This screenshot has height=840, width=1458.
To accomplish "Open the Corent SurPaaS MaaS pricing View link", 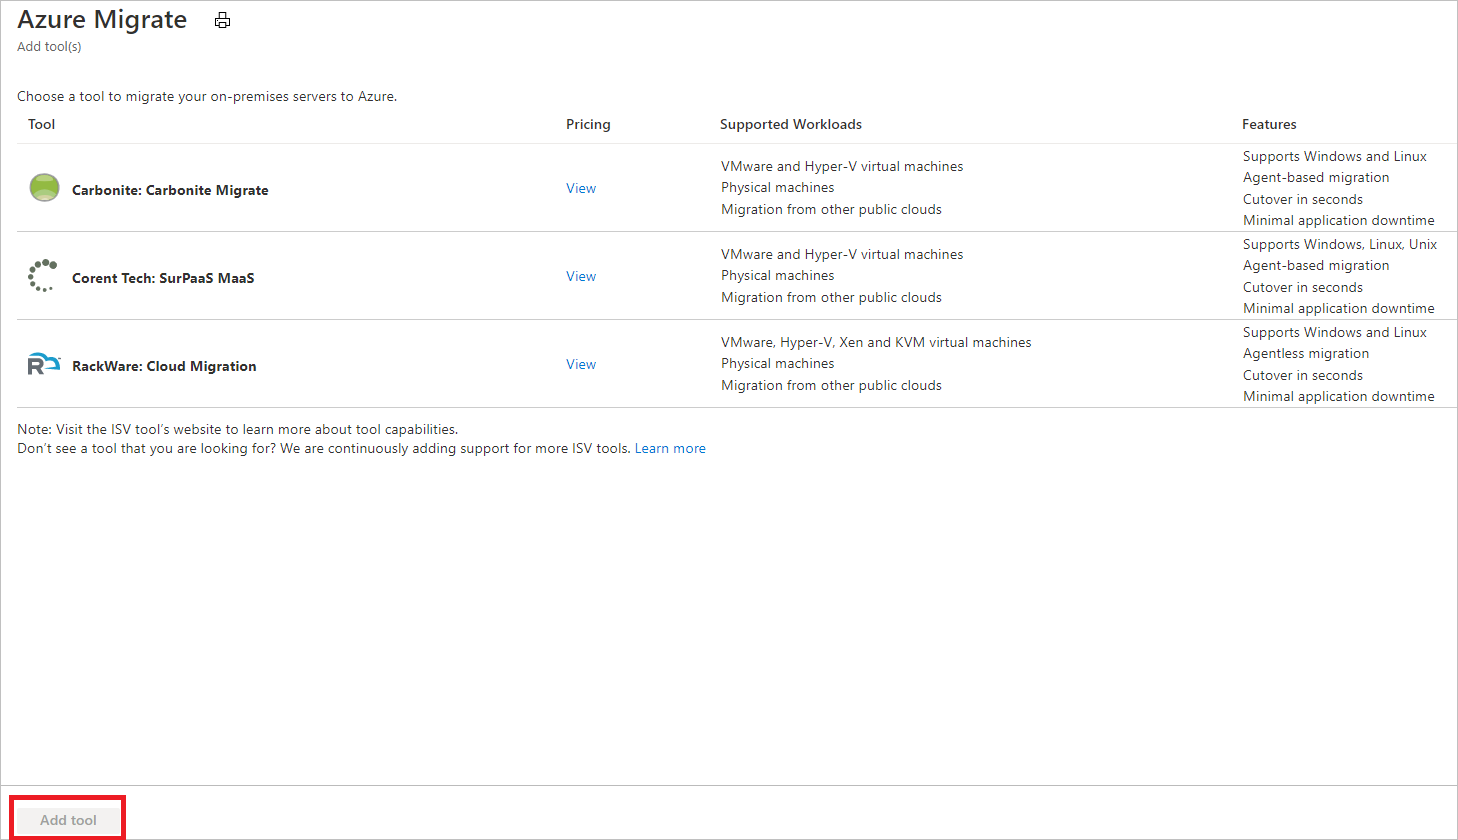I will pos(581,276).
